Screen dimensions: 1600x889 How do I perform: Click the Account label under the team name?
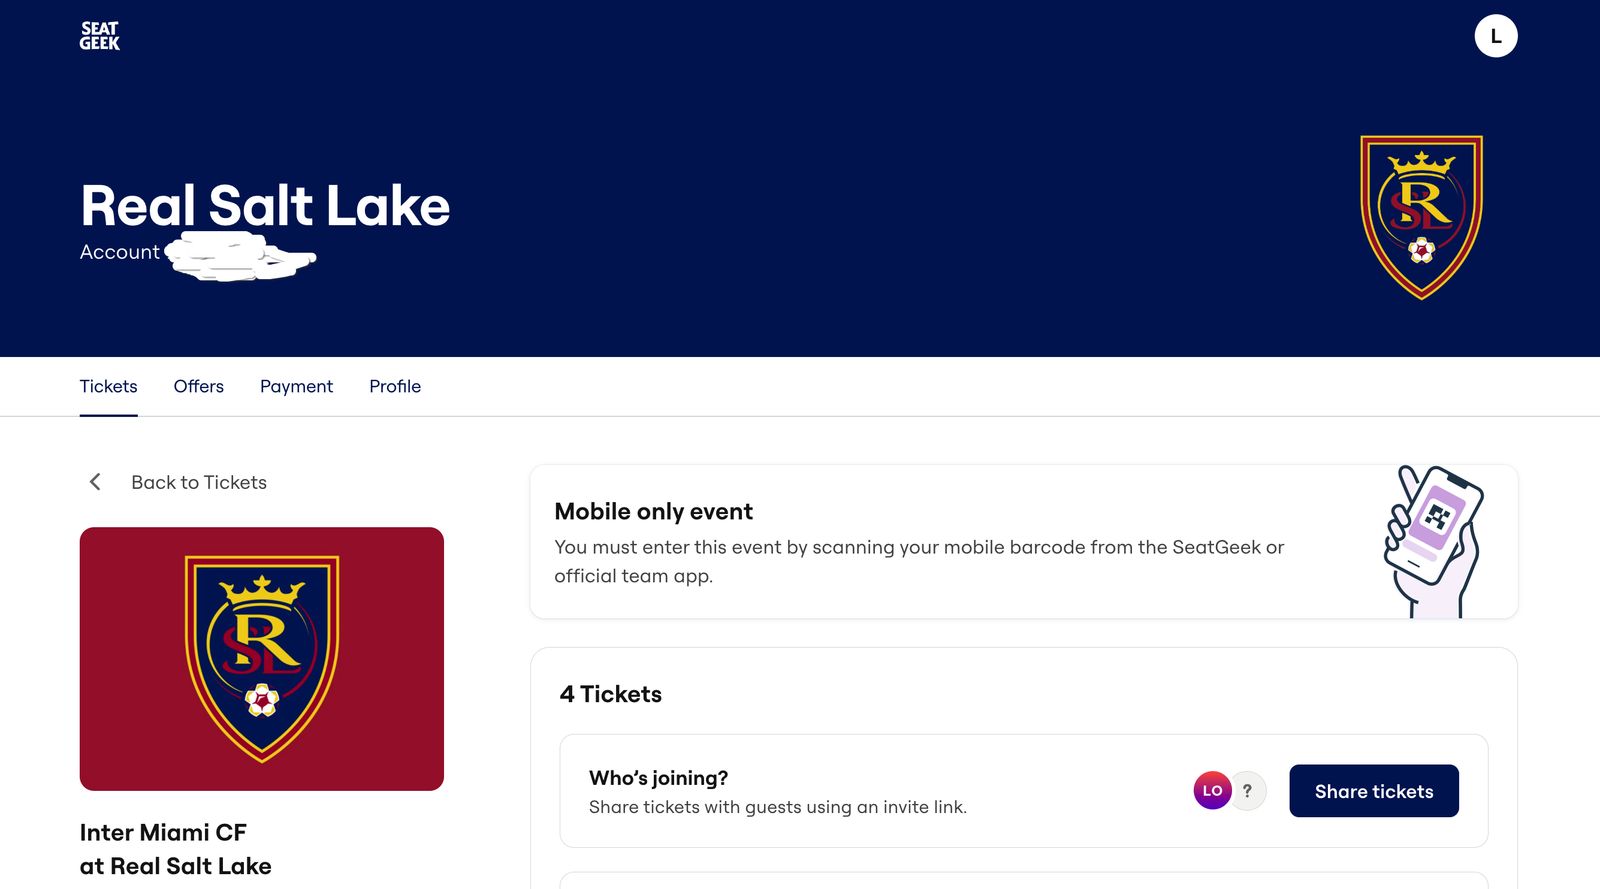[x=119, y=252]
